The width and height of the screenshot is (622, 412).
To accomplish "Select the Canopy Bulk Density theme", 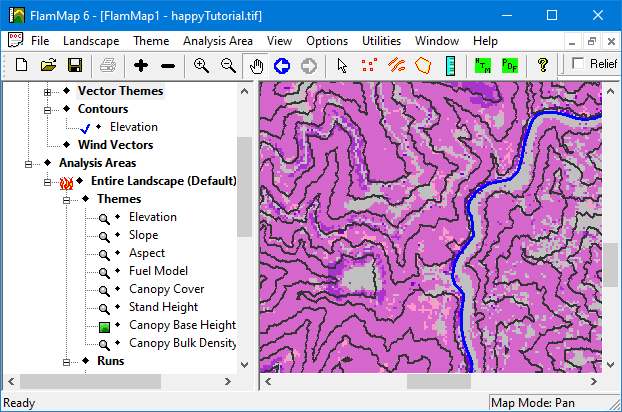I will (x=182, y=343).
